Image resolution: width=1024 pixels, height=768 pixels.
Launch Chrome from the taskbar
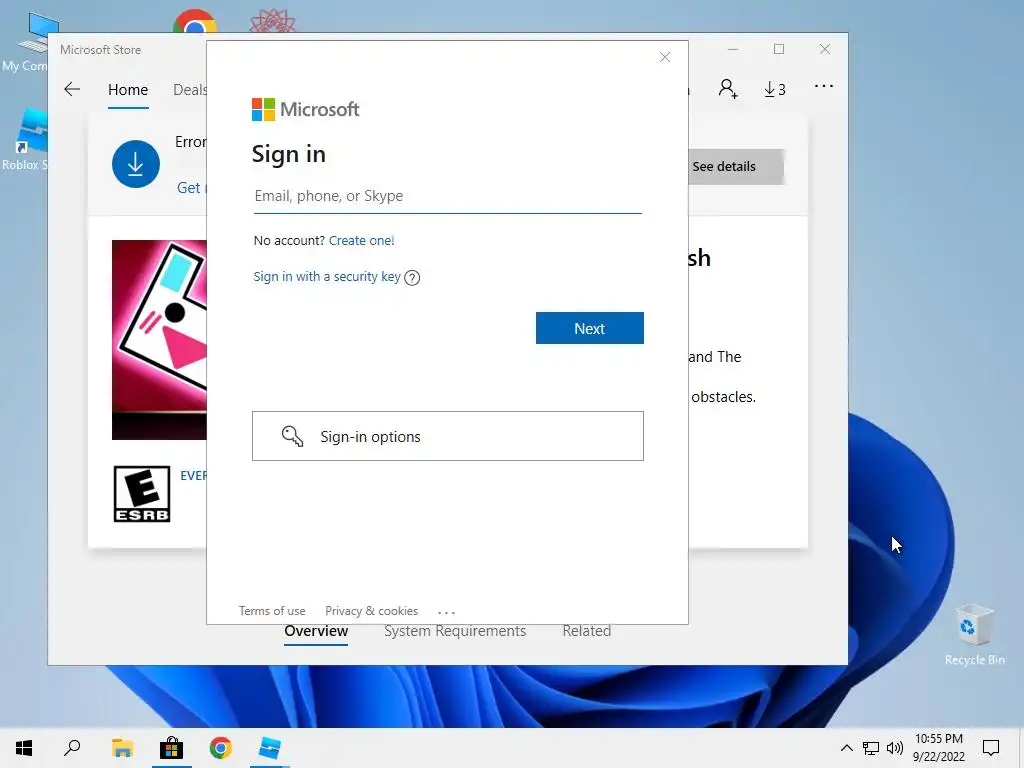tap(221, 748)
